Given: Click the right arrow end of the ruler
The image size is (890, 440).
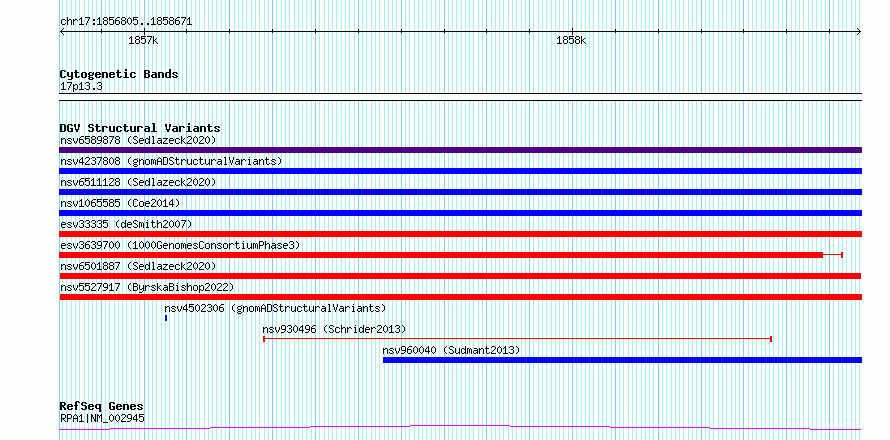Looking at the screenshot, I should click(x=859, y=32).
